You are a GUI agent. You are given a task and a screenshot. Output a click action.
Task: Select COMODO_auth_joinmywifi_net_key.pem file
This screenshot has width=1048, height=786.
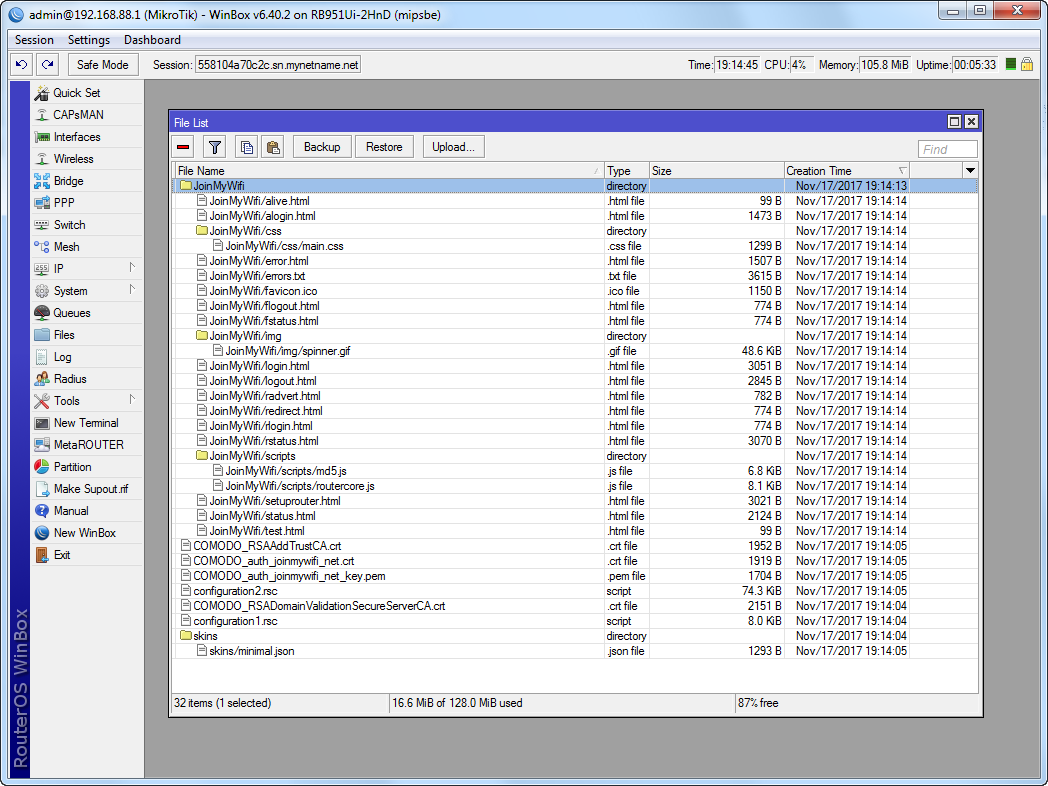pos(575,576)
